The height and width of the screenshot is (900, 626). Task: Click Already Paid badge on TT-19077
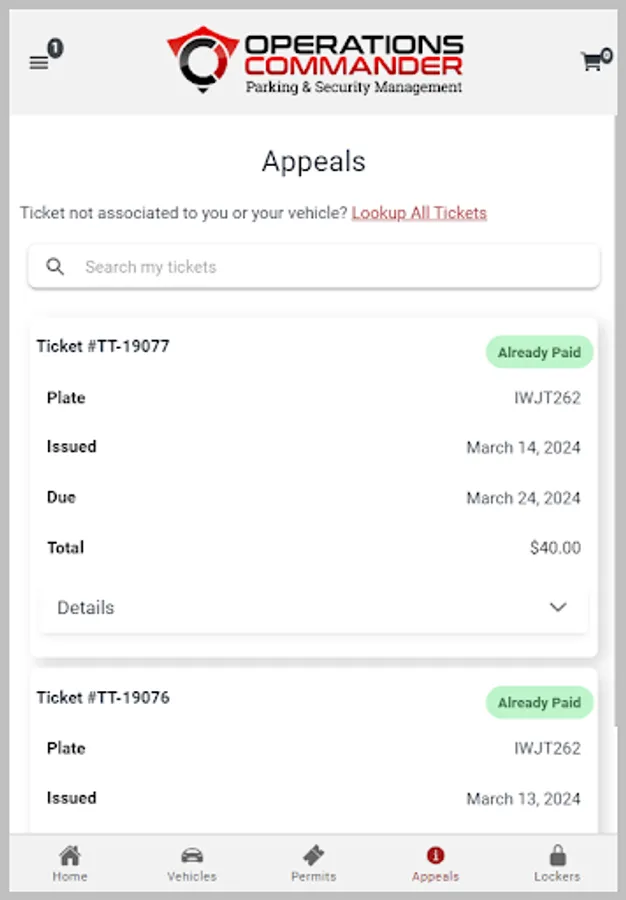(539, 352)
